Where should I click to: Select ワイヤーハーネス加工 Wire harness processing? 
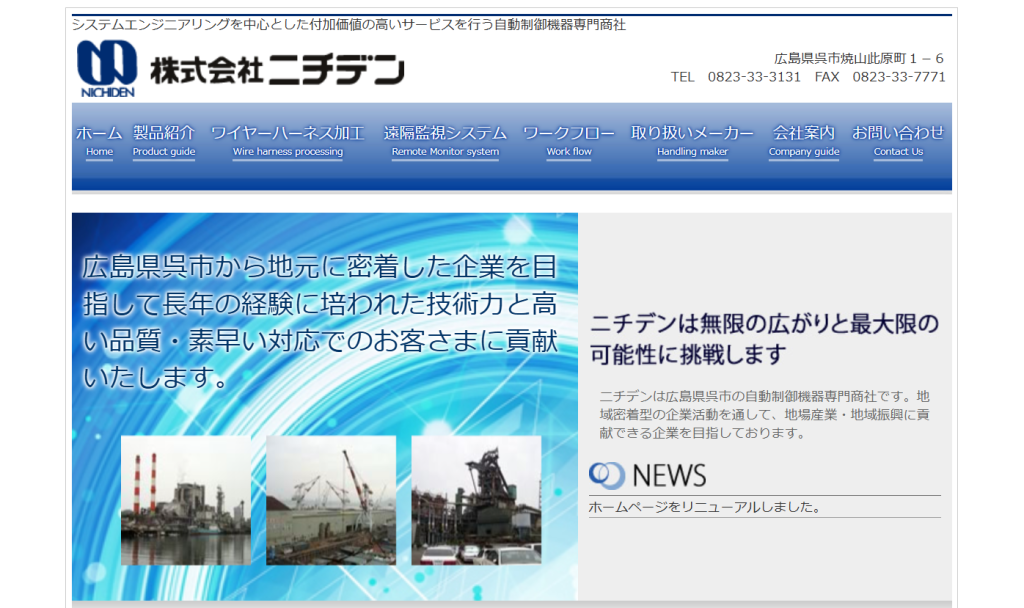tap(288, 141)
